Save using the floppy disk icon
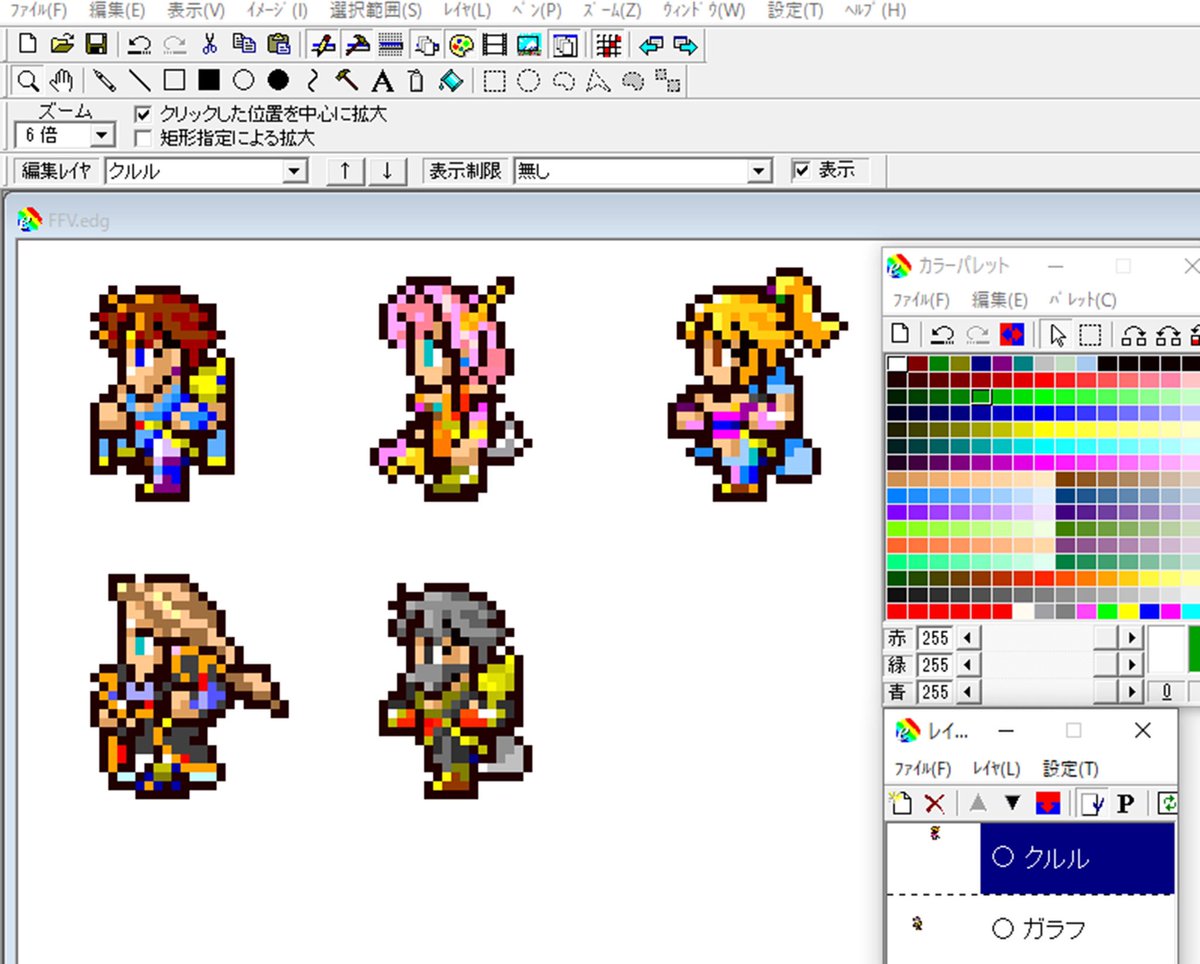 [96, 44]
